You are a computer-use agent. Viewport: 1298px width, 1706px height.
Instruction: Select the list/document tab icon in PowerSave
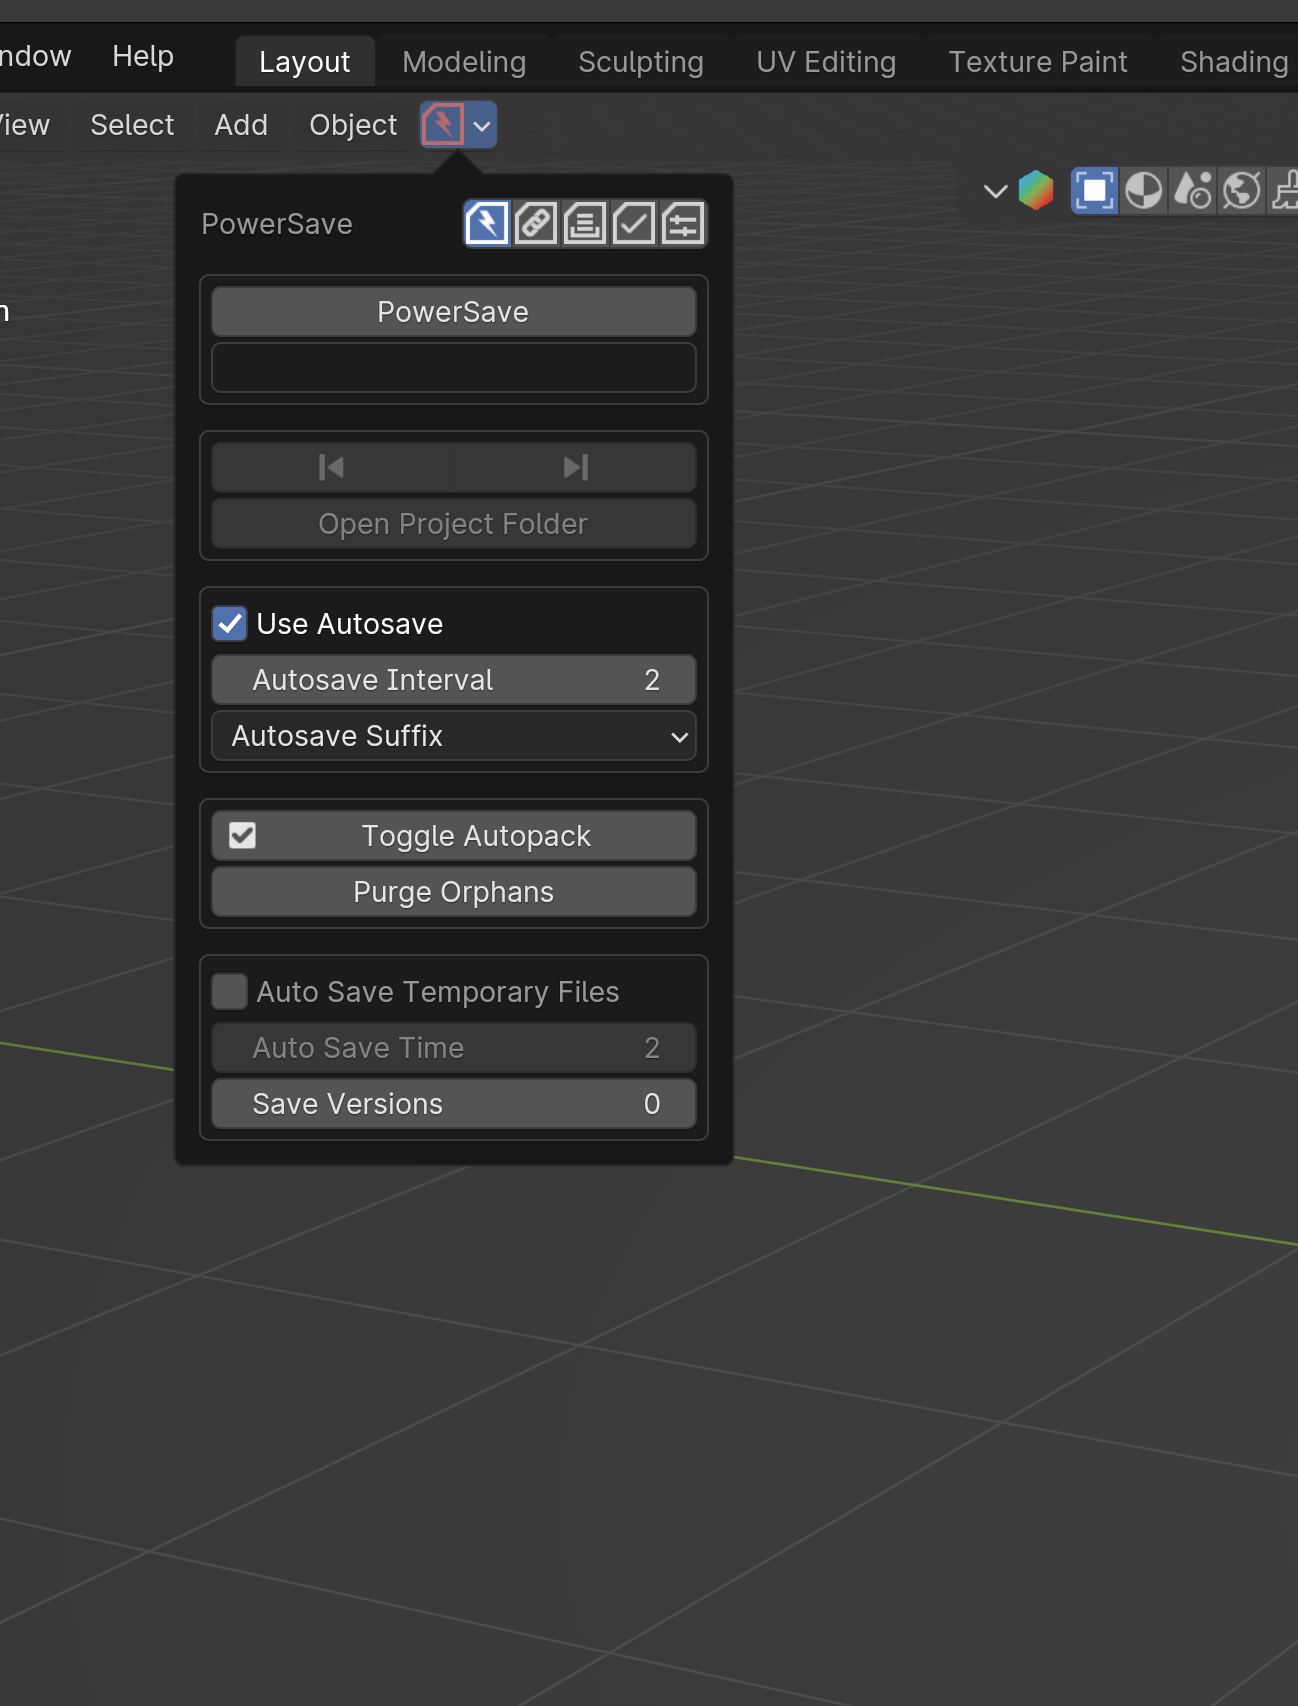585,223
